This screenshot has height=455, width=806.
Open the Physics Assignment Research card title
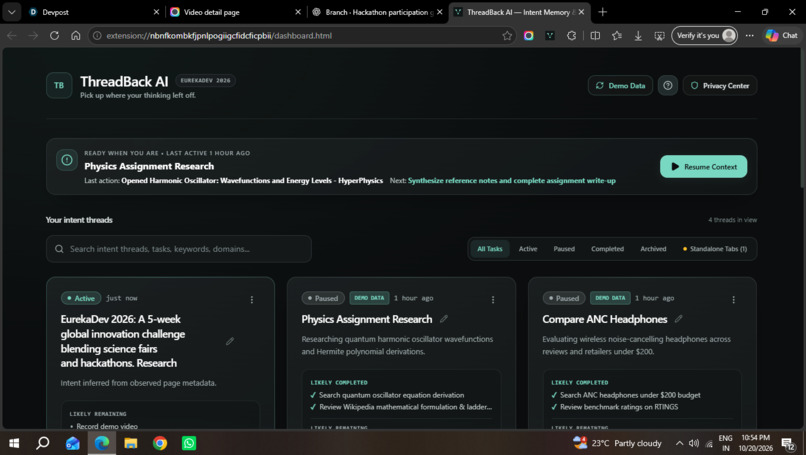[367, 319]
